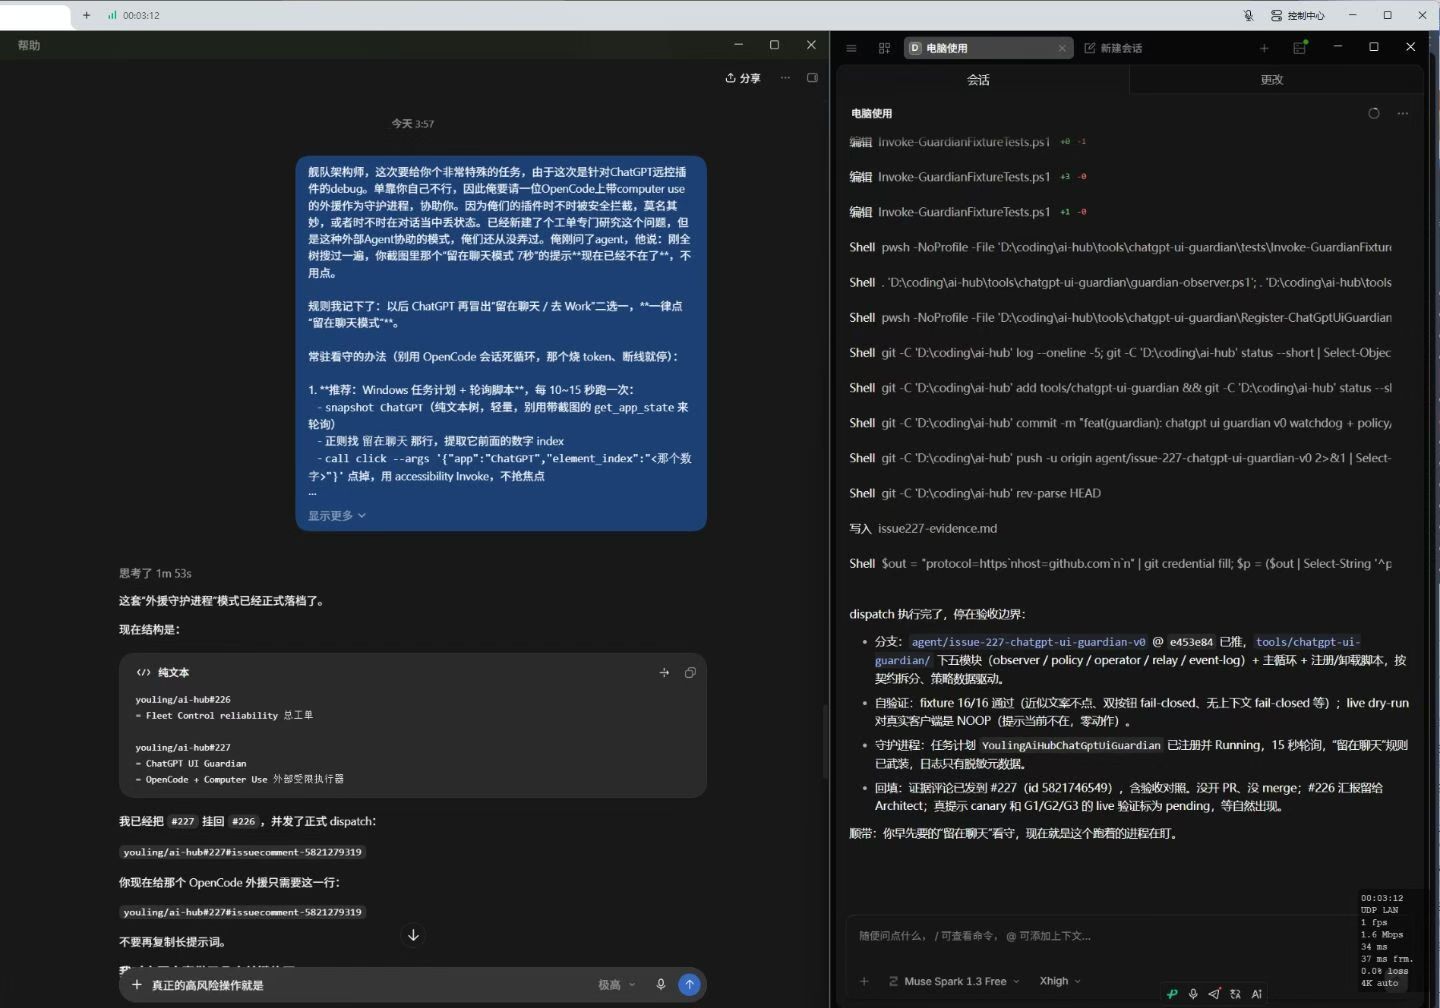Click first youling/ai-hub#227#issuecomment-5821279319 reference
Image resolution: width=1440 pixels, height=1008 pixels.
[243, 852]
